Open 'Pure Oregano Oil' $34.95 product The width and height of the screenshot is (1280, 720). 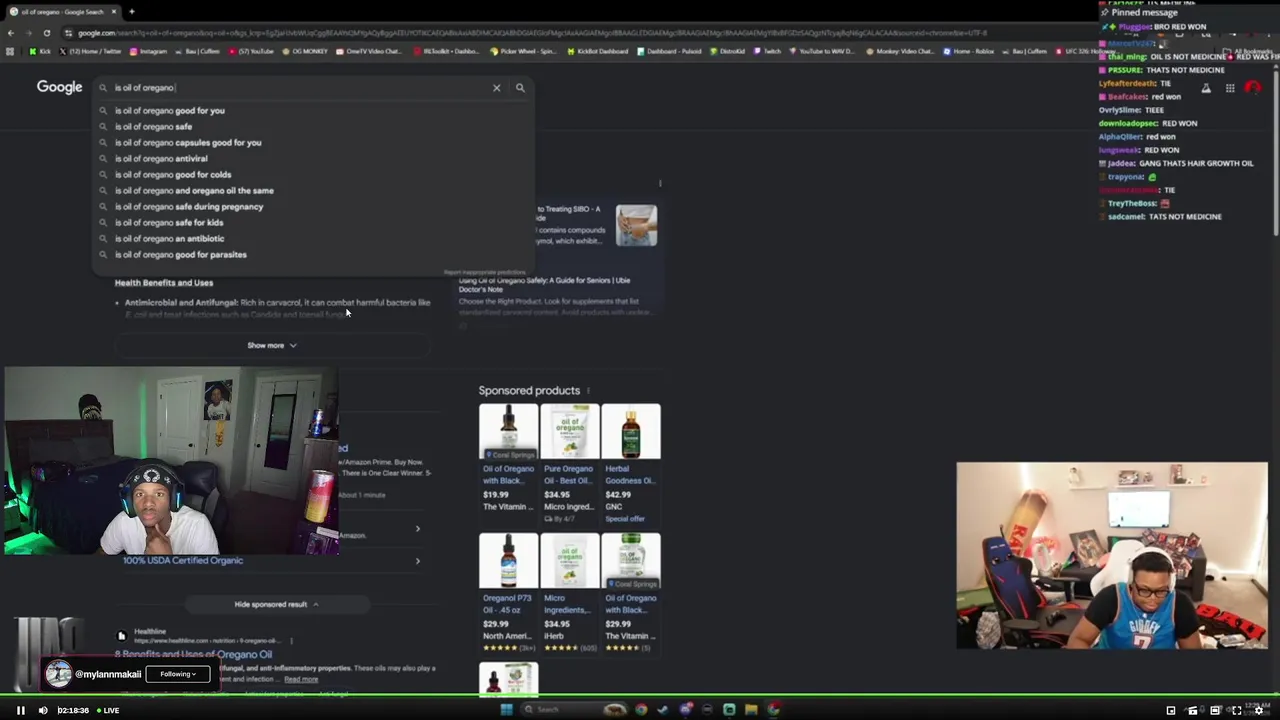[x=569, y=463]
